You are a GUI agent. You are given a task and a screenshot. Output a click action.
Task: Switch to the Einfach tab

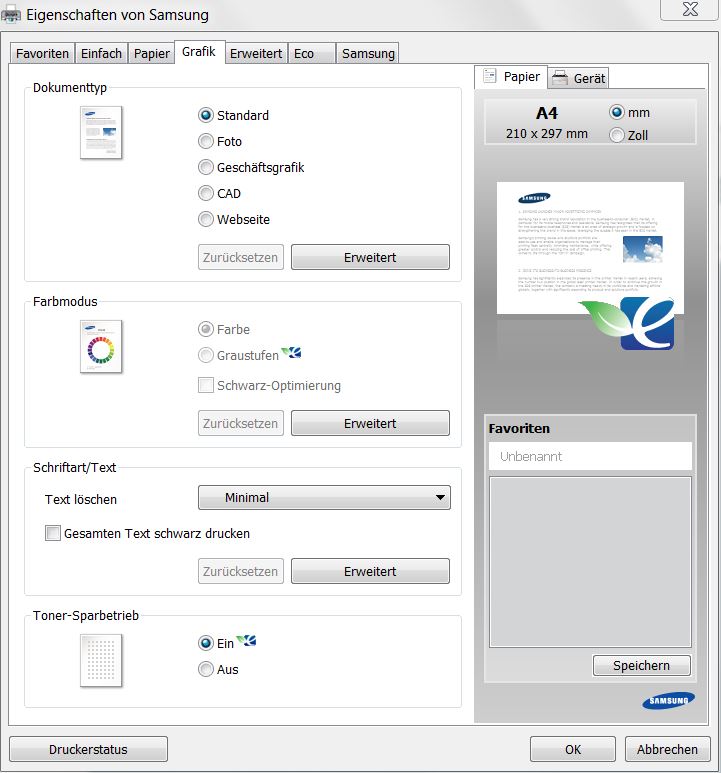102,53
